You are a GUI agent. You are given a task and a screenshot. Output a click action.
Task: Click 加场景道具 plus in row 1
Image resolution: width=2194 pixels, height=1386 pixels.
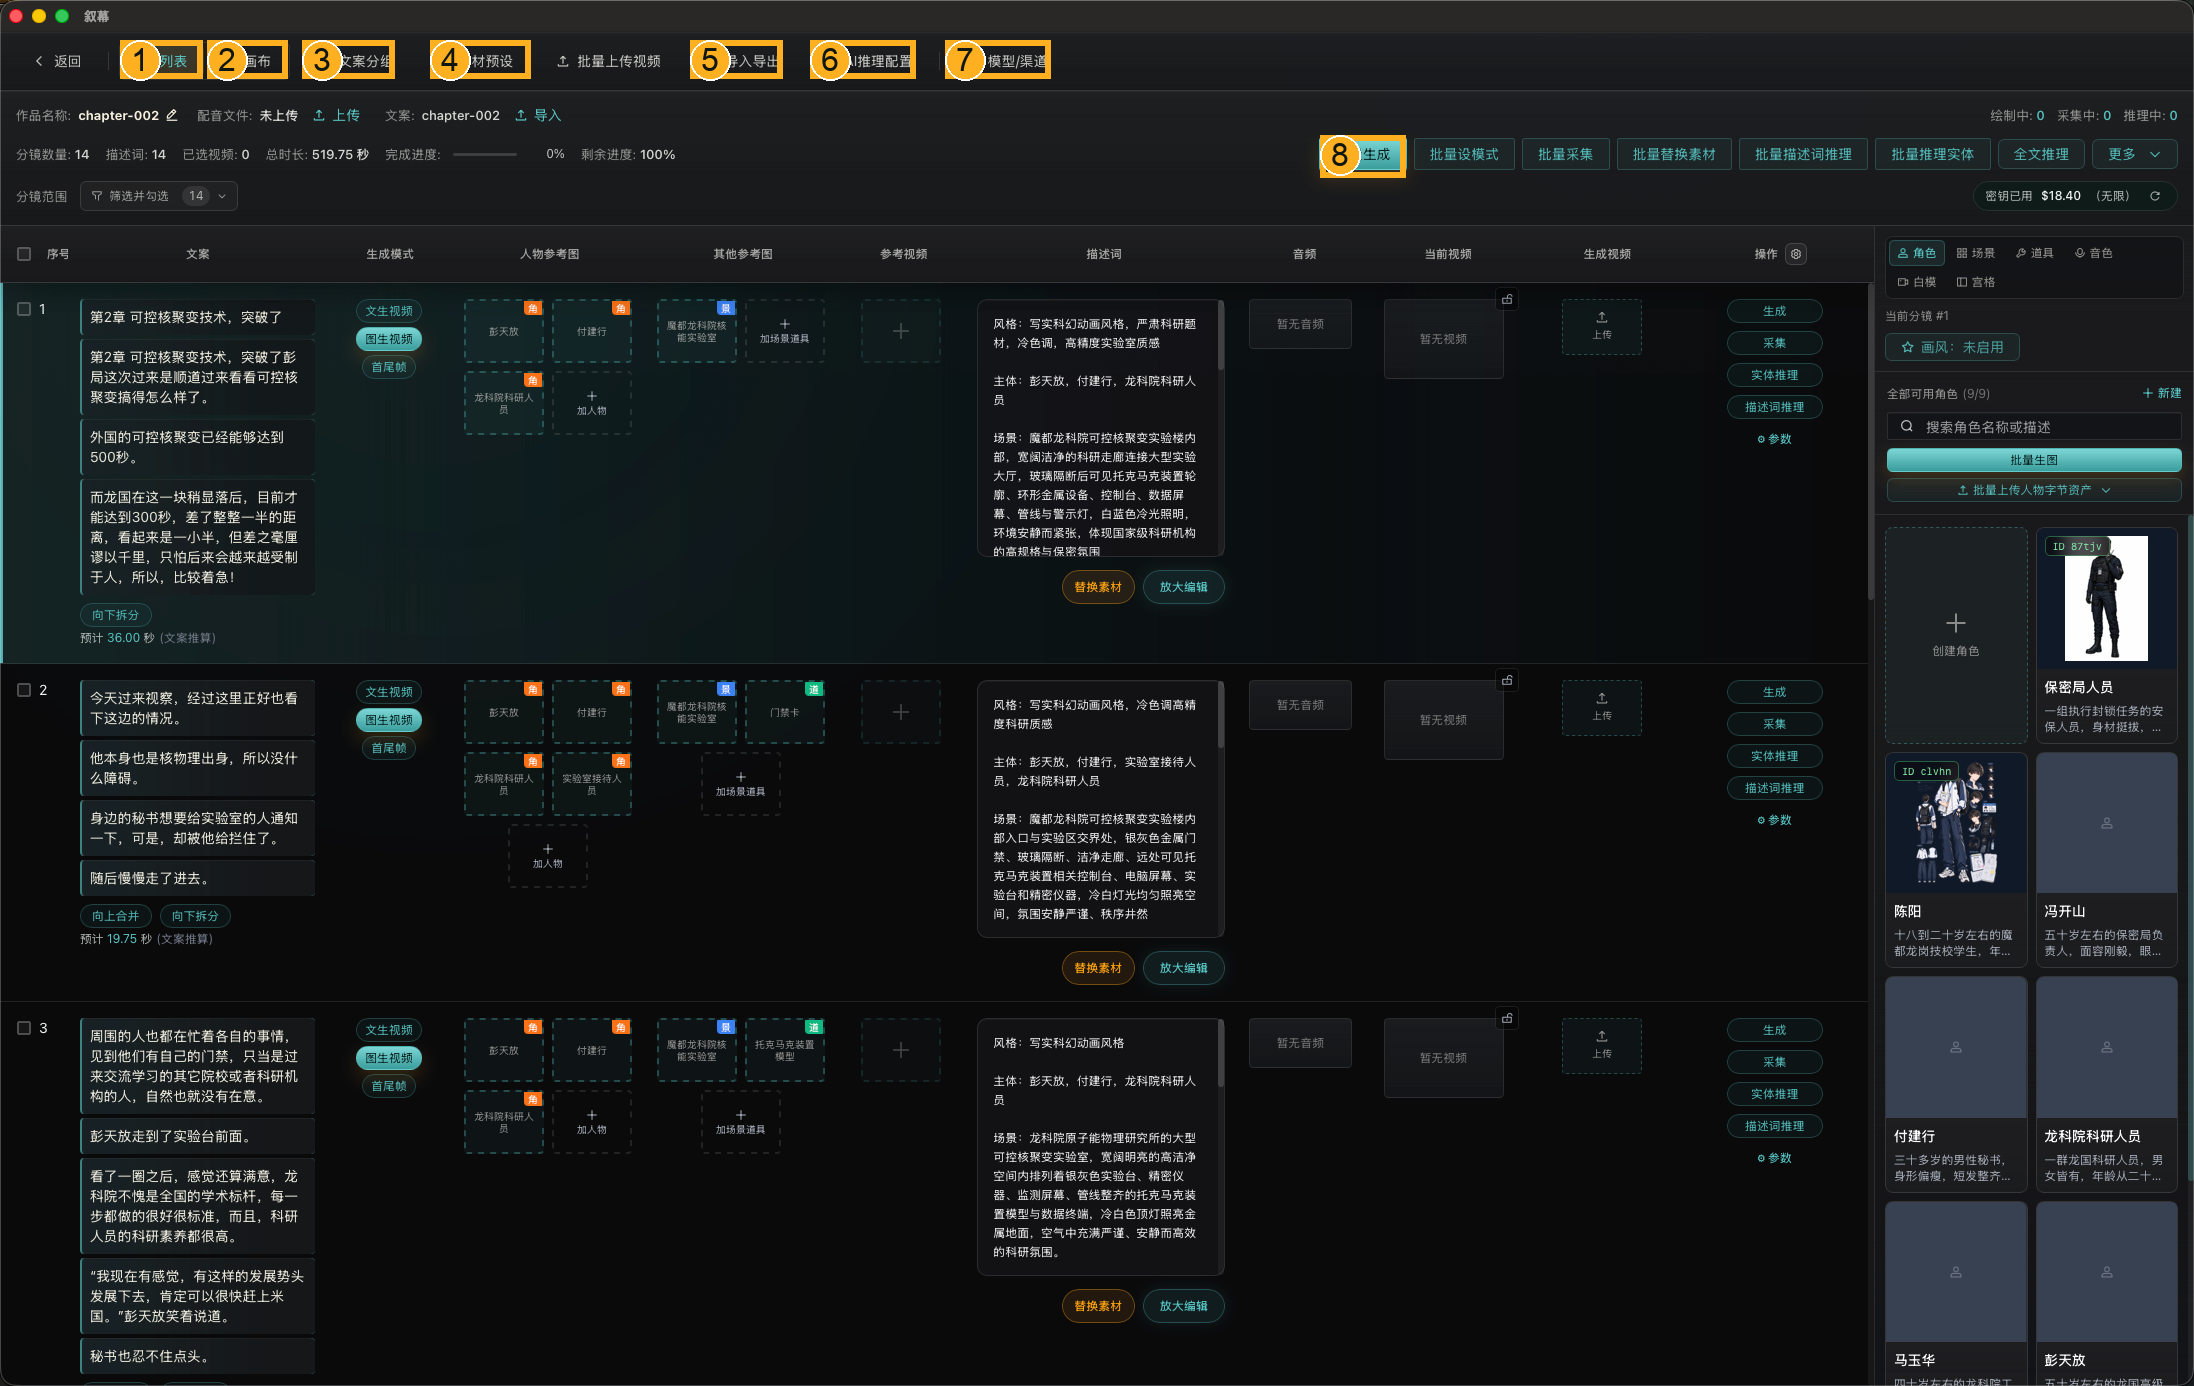click(x=784, y=331)
